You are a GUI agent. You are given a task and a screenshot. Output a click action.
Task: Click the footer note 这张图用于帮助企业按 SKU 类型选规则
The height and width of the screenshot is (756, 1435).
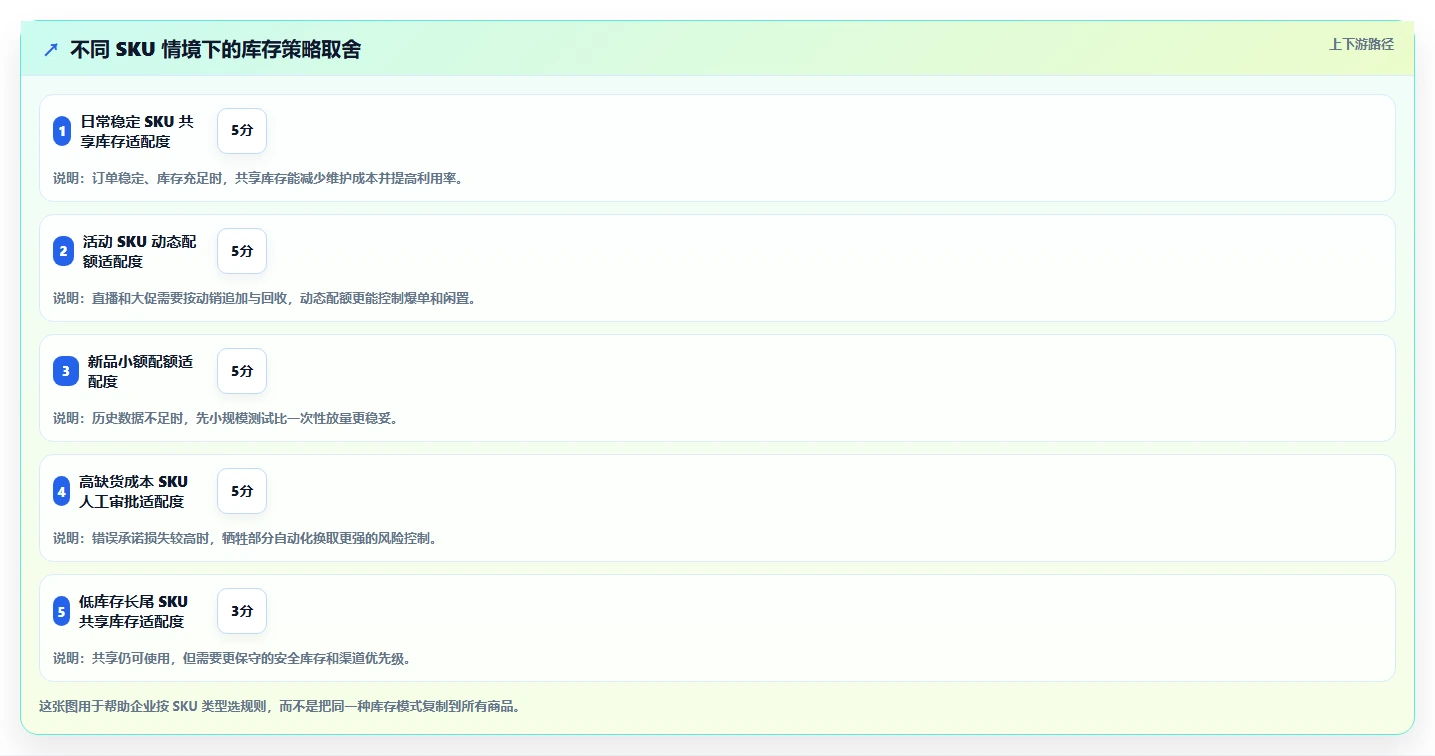pos(279,706)
